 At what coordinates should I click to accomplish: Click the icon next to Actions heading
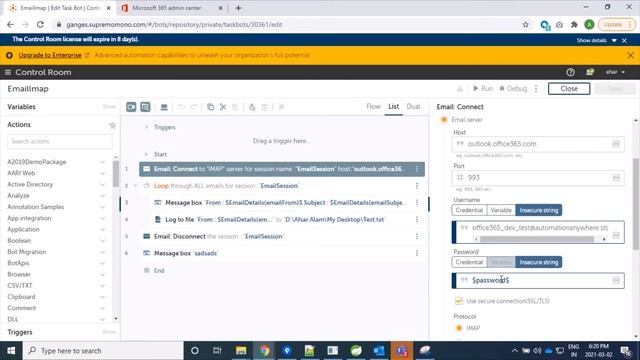click(x=112, y=125)
